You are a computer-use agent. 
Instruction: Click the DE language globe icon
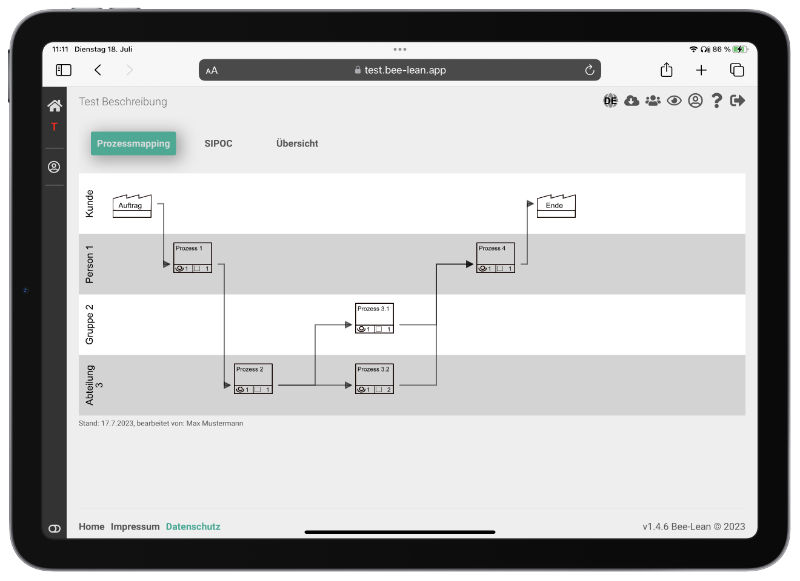pyautogui.click(x=610, y=100)
